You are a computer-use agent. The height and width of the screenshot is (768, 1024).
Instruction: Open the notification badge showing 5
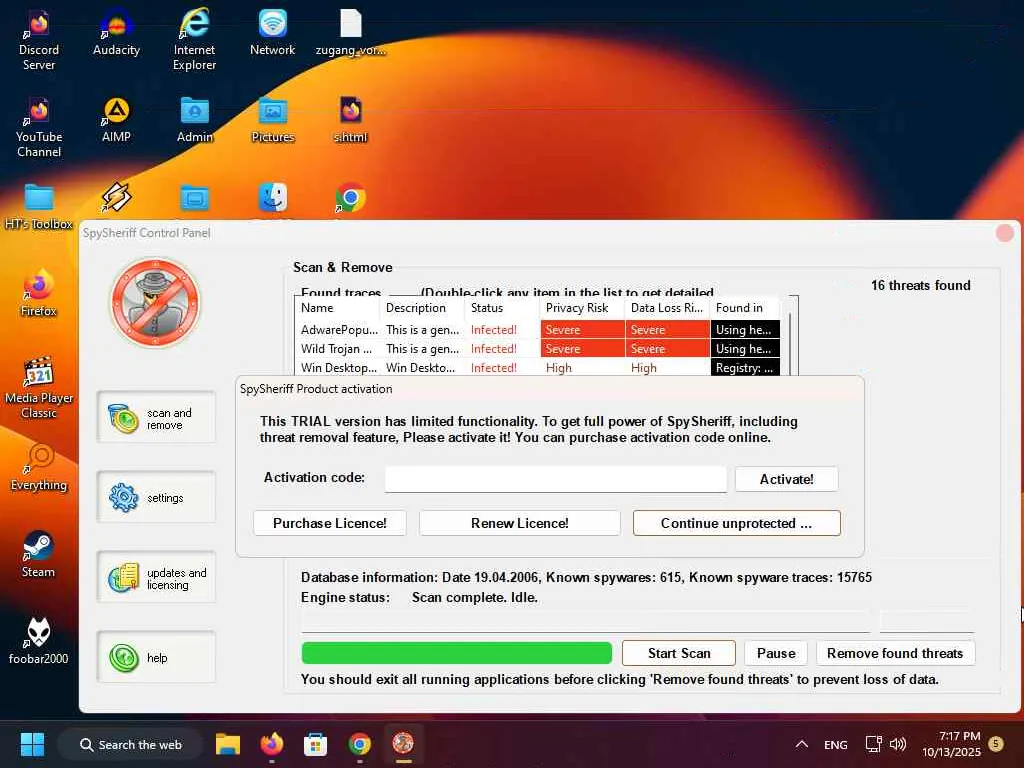click(x=996, y=744)
